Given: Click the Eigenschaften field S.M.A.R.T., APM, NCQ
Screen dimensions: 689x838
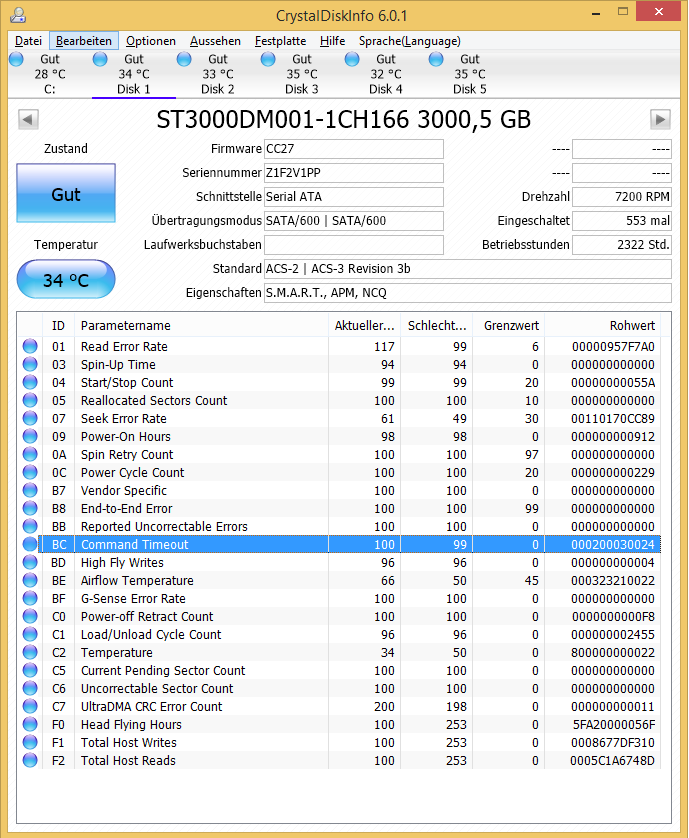Looking at the screenshot, I should [468, 293].
